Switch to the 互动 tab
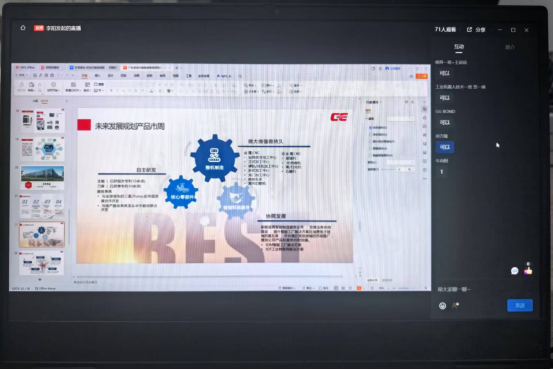The width and height of the screenshot is (553, 370). 459,47
